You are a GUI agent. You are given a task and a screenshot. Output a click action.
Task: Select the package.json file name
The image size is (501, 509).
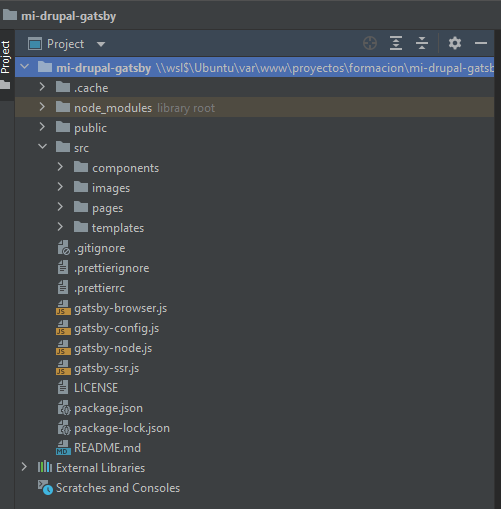108,408
